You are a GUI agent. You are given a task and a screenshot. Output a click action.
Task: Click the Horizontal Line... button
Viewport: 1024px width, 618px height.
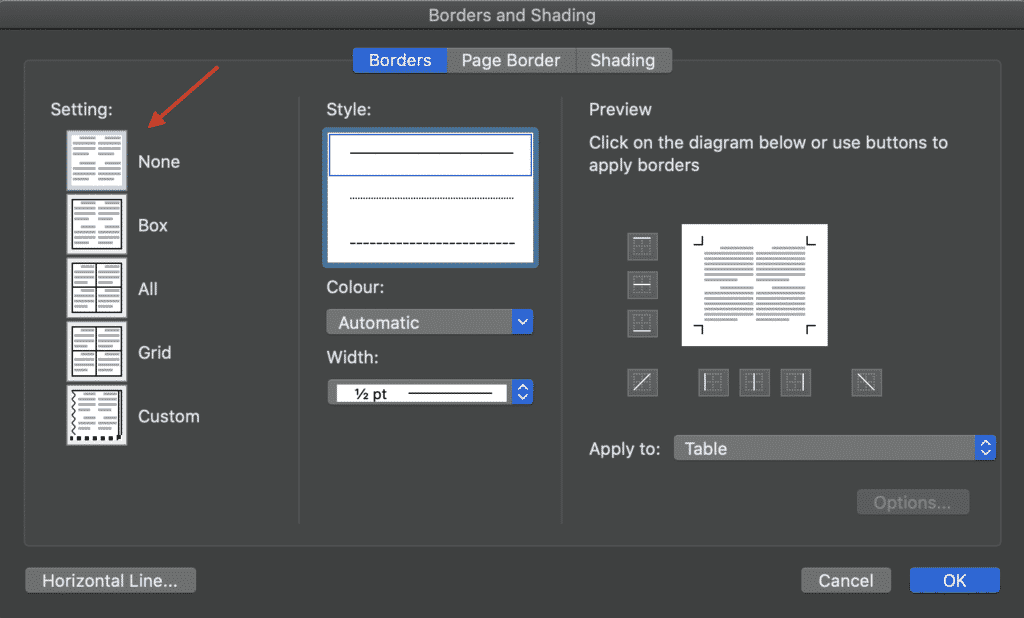[110, 580]
